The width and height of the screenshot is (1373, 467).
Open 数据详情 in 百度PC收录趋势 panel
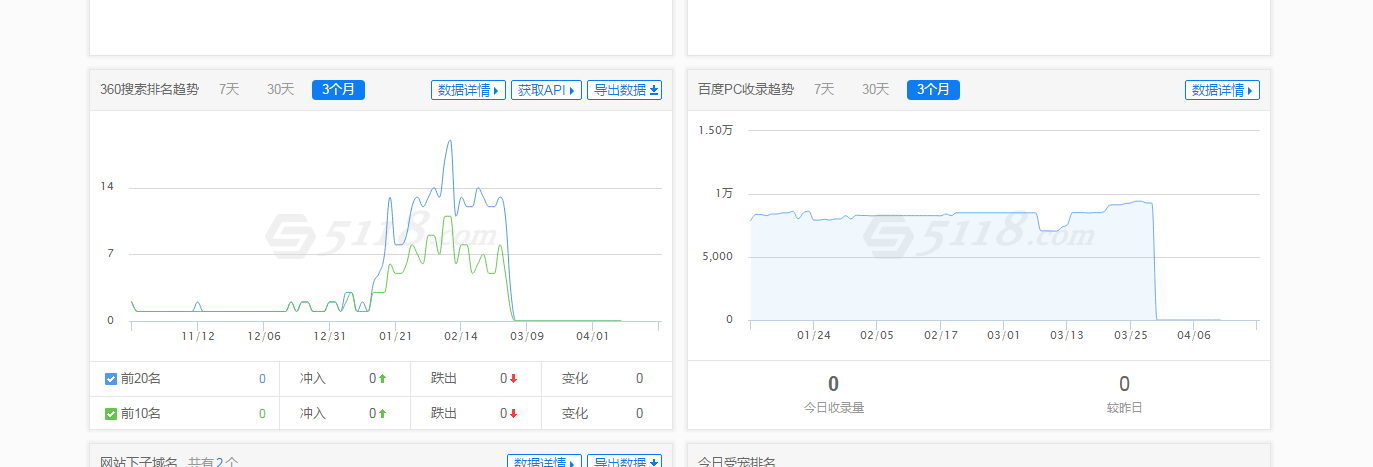click(1222, 90)
